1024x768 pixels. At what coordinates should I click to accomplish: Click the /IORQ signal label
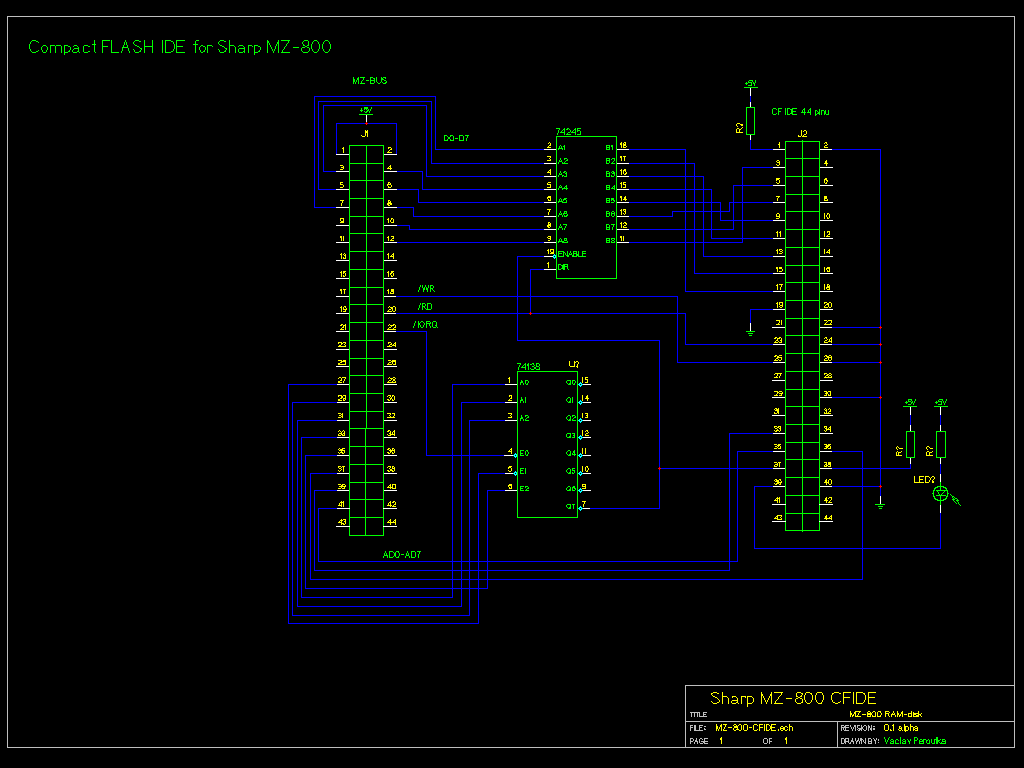[x=425, y=325]
